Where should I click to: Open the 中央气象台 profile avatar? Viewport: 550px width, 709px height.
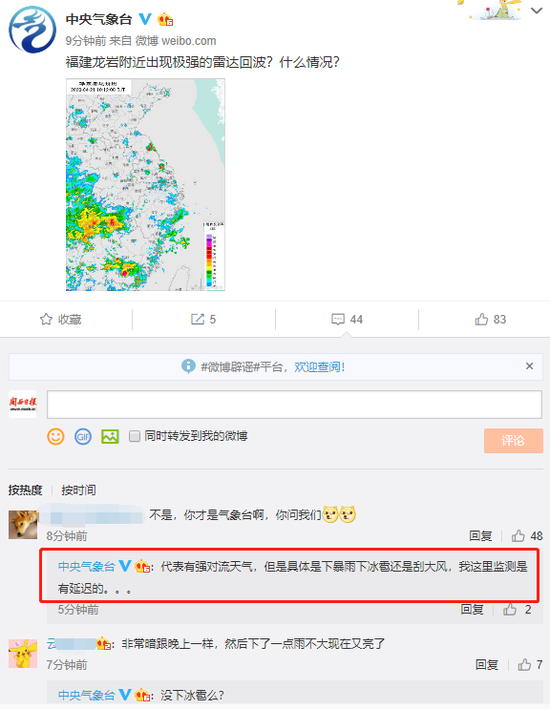point(32,30)
